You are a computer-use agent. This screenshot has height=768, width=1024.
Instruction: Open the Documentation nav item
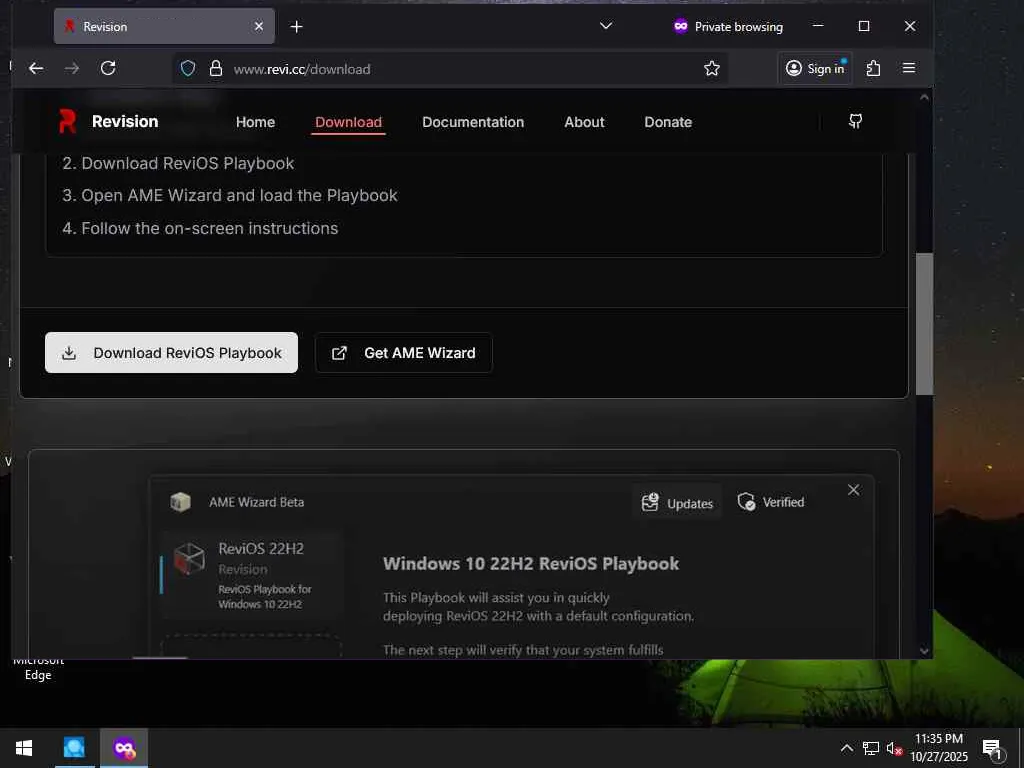[x=473, y=122]
